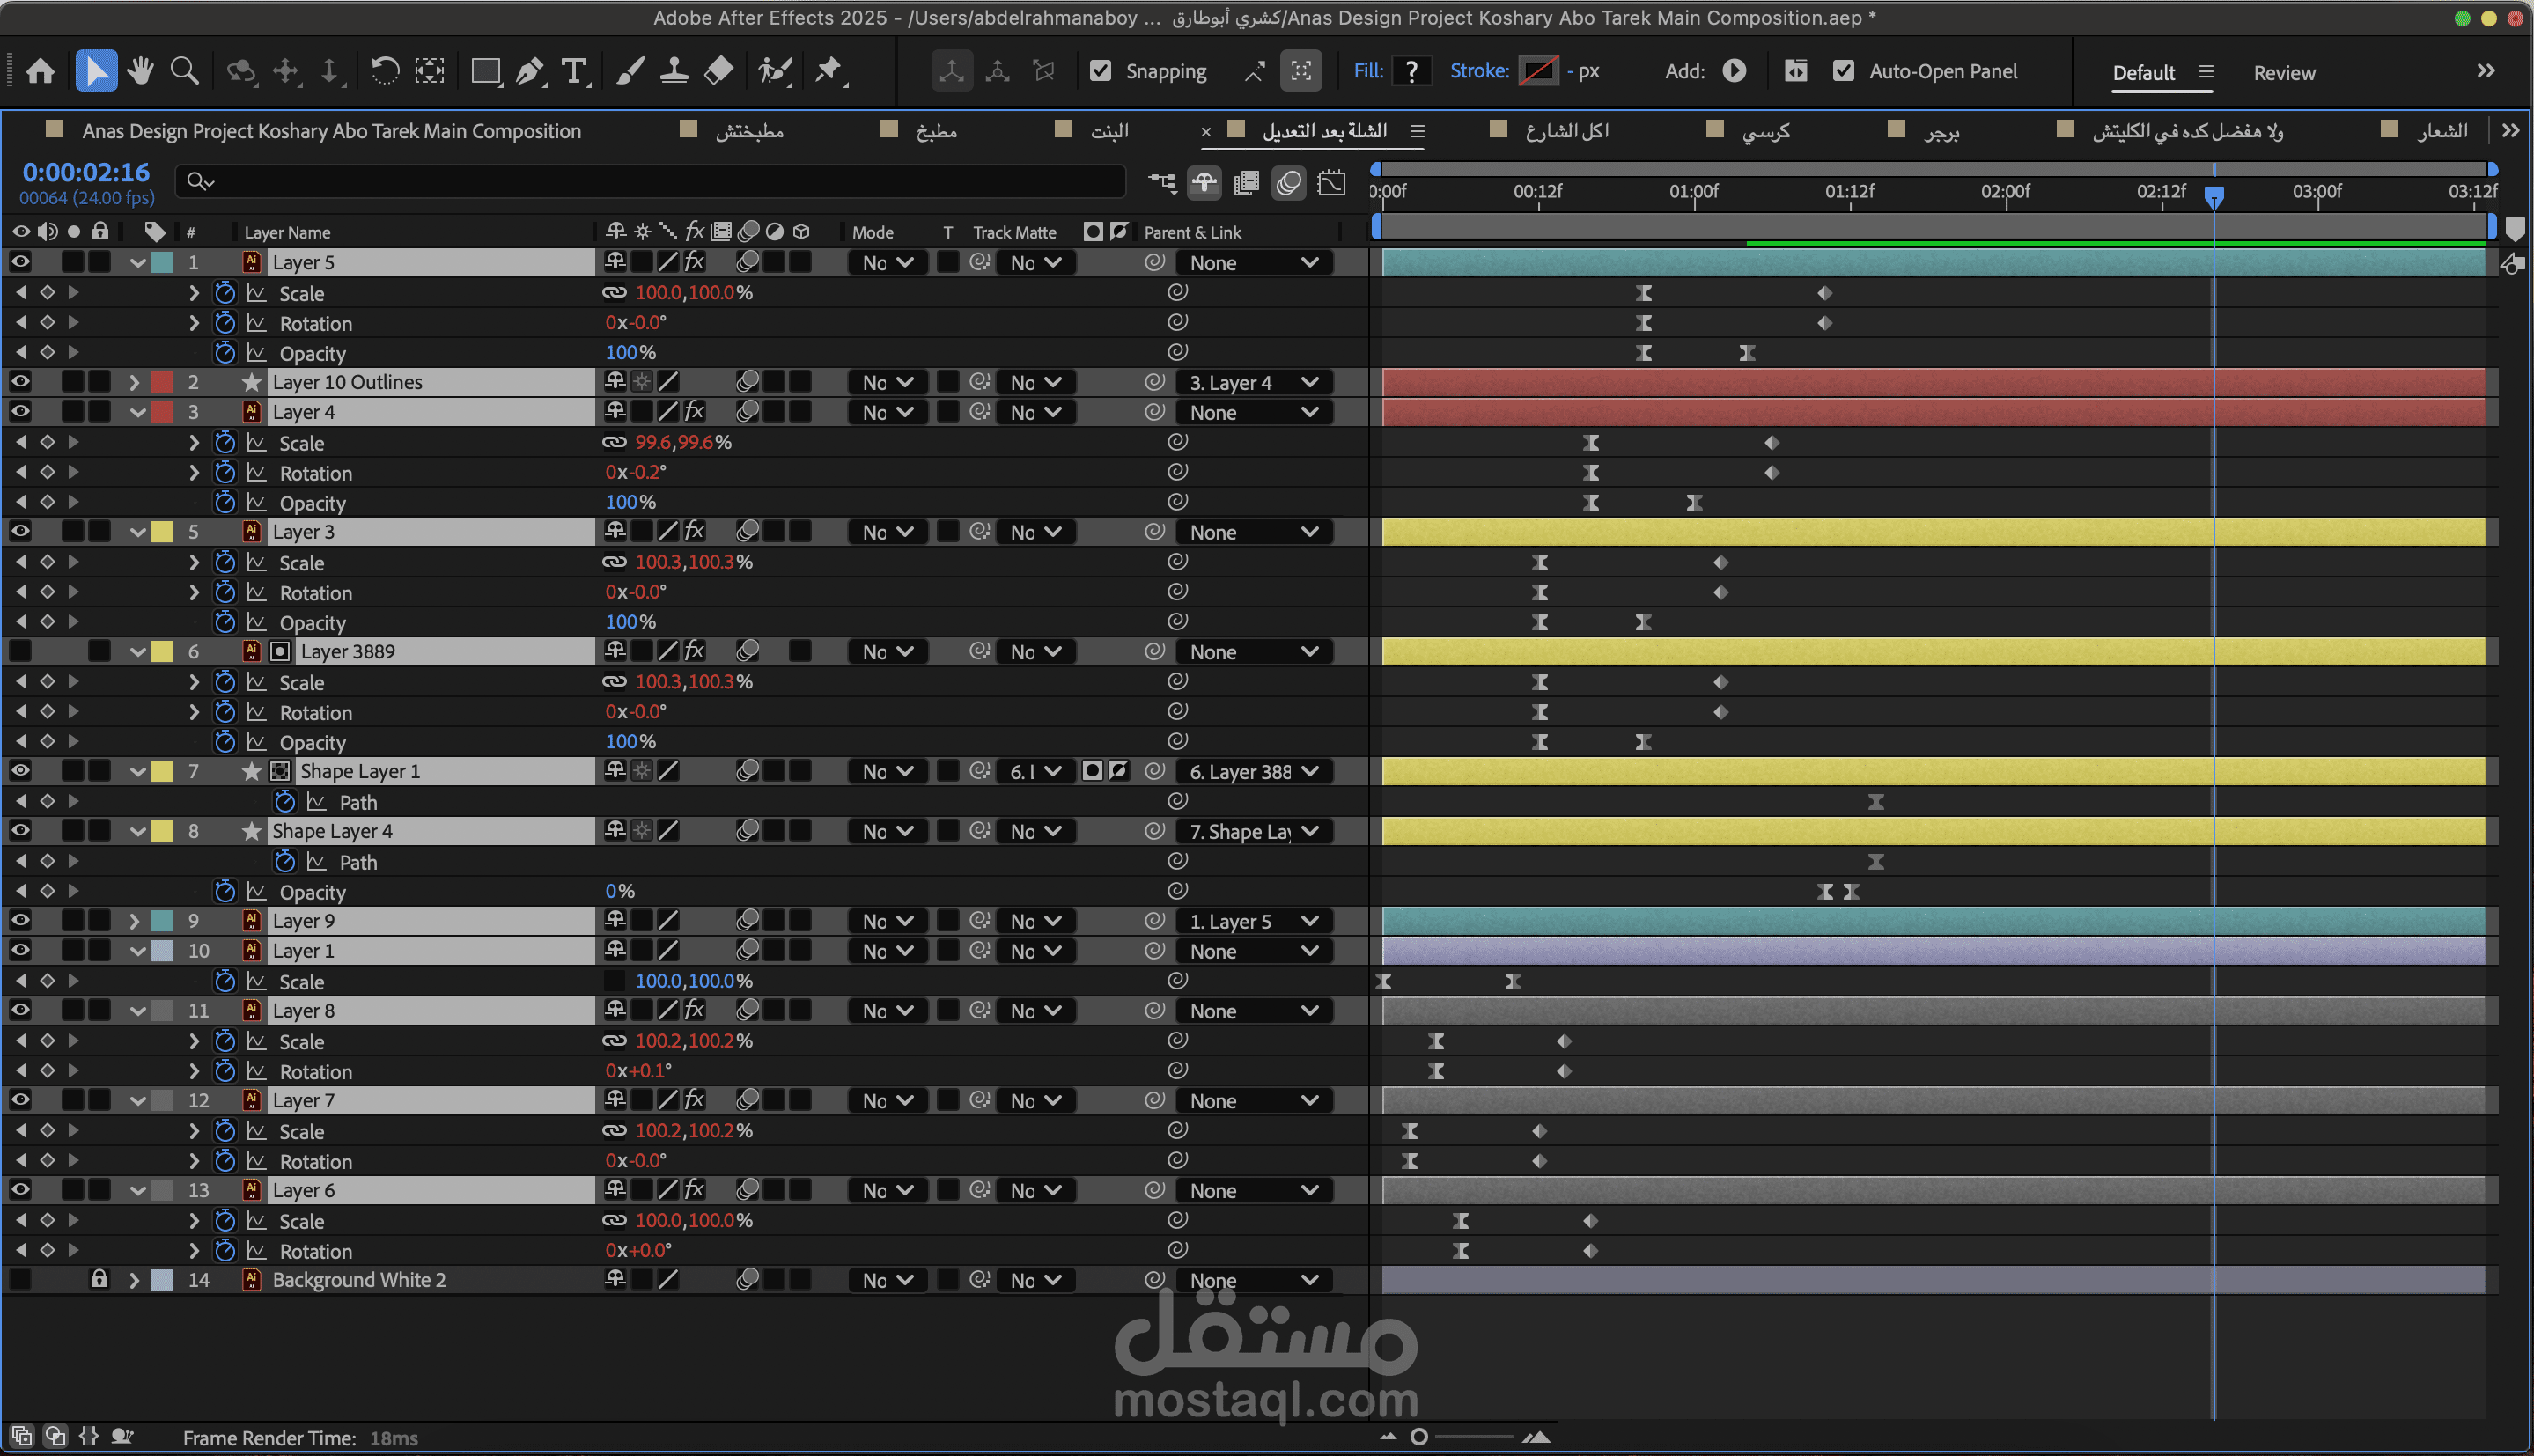The width and height of the screenshot is (2534, 1456).
Task: Expand the Background White 2 layer
Action: 134,1280
